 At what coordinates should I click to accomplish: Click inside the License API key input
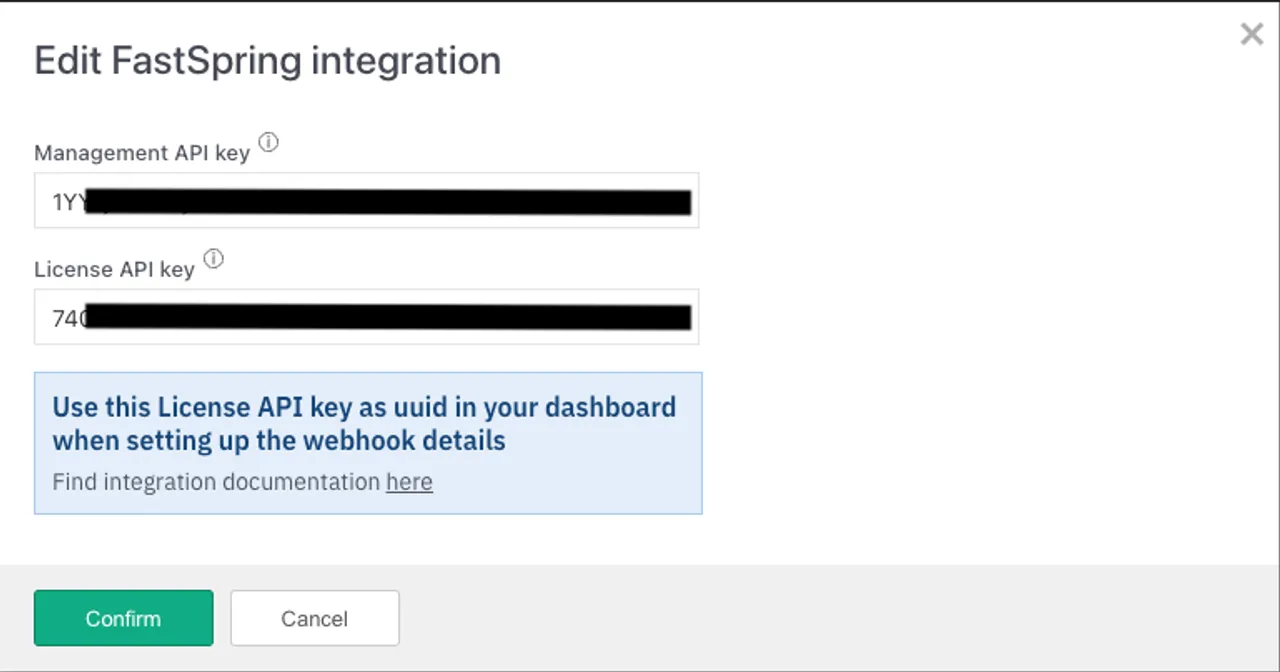tap(366, 317)
